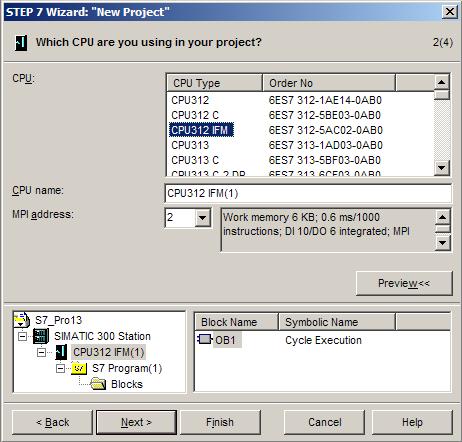Click the CPU Type column header

(214, 83)
